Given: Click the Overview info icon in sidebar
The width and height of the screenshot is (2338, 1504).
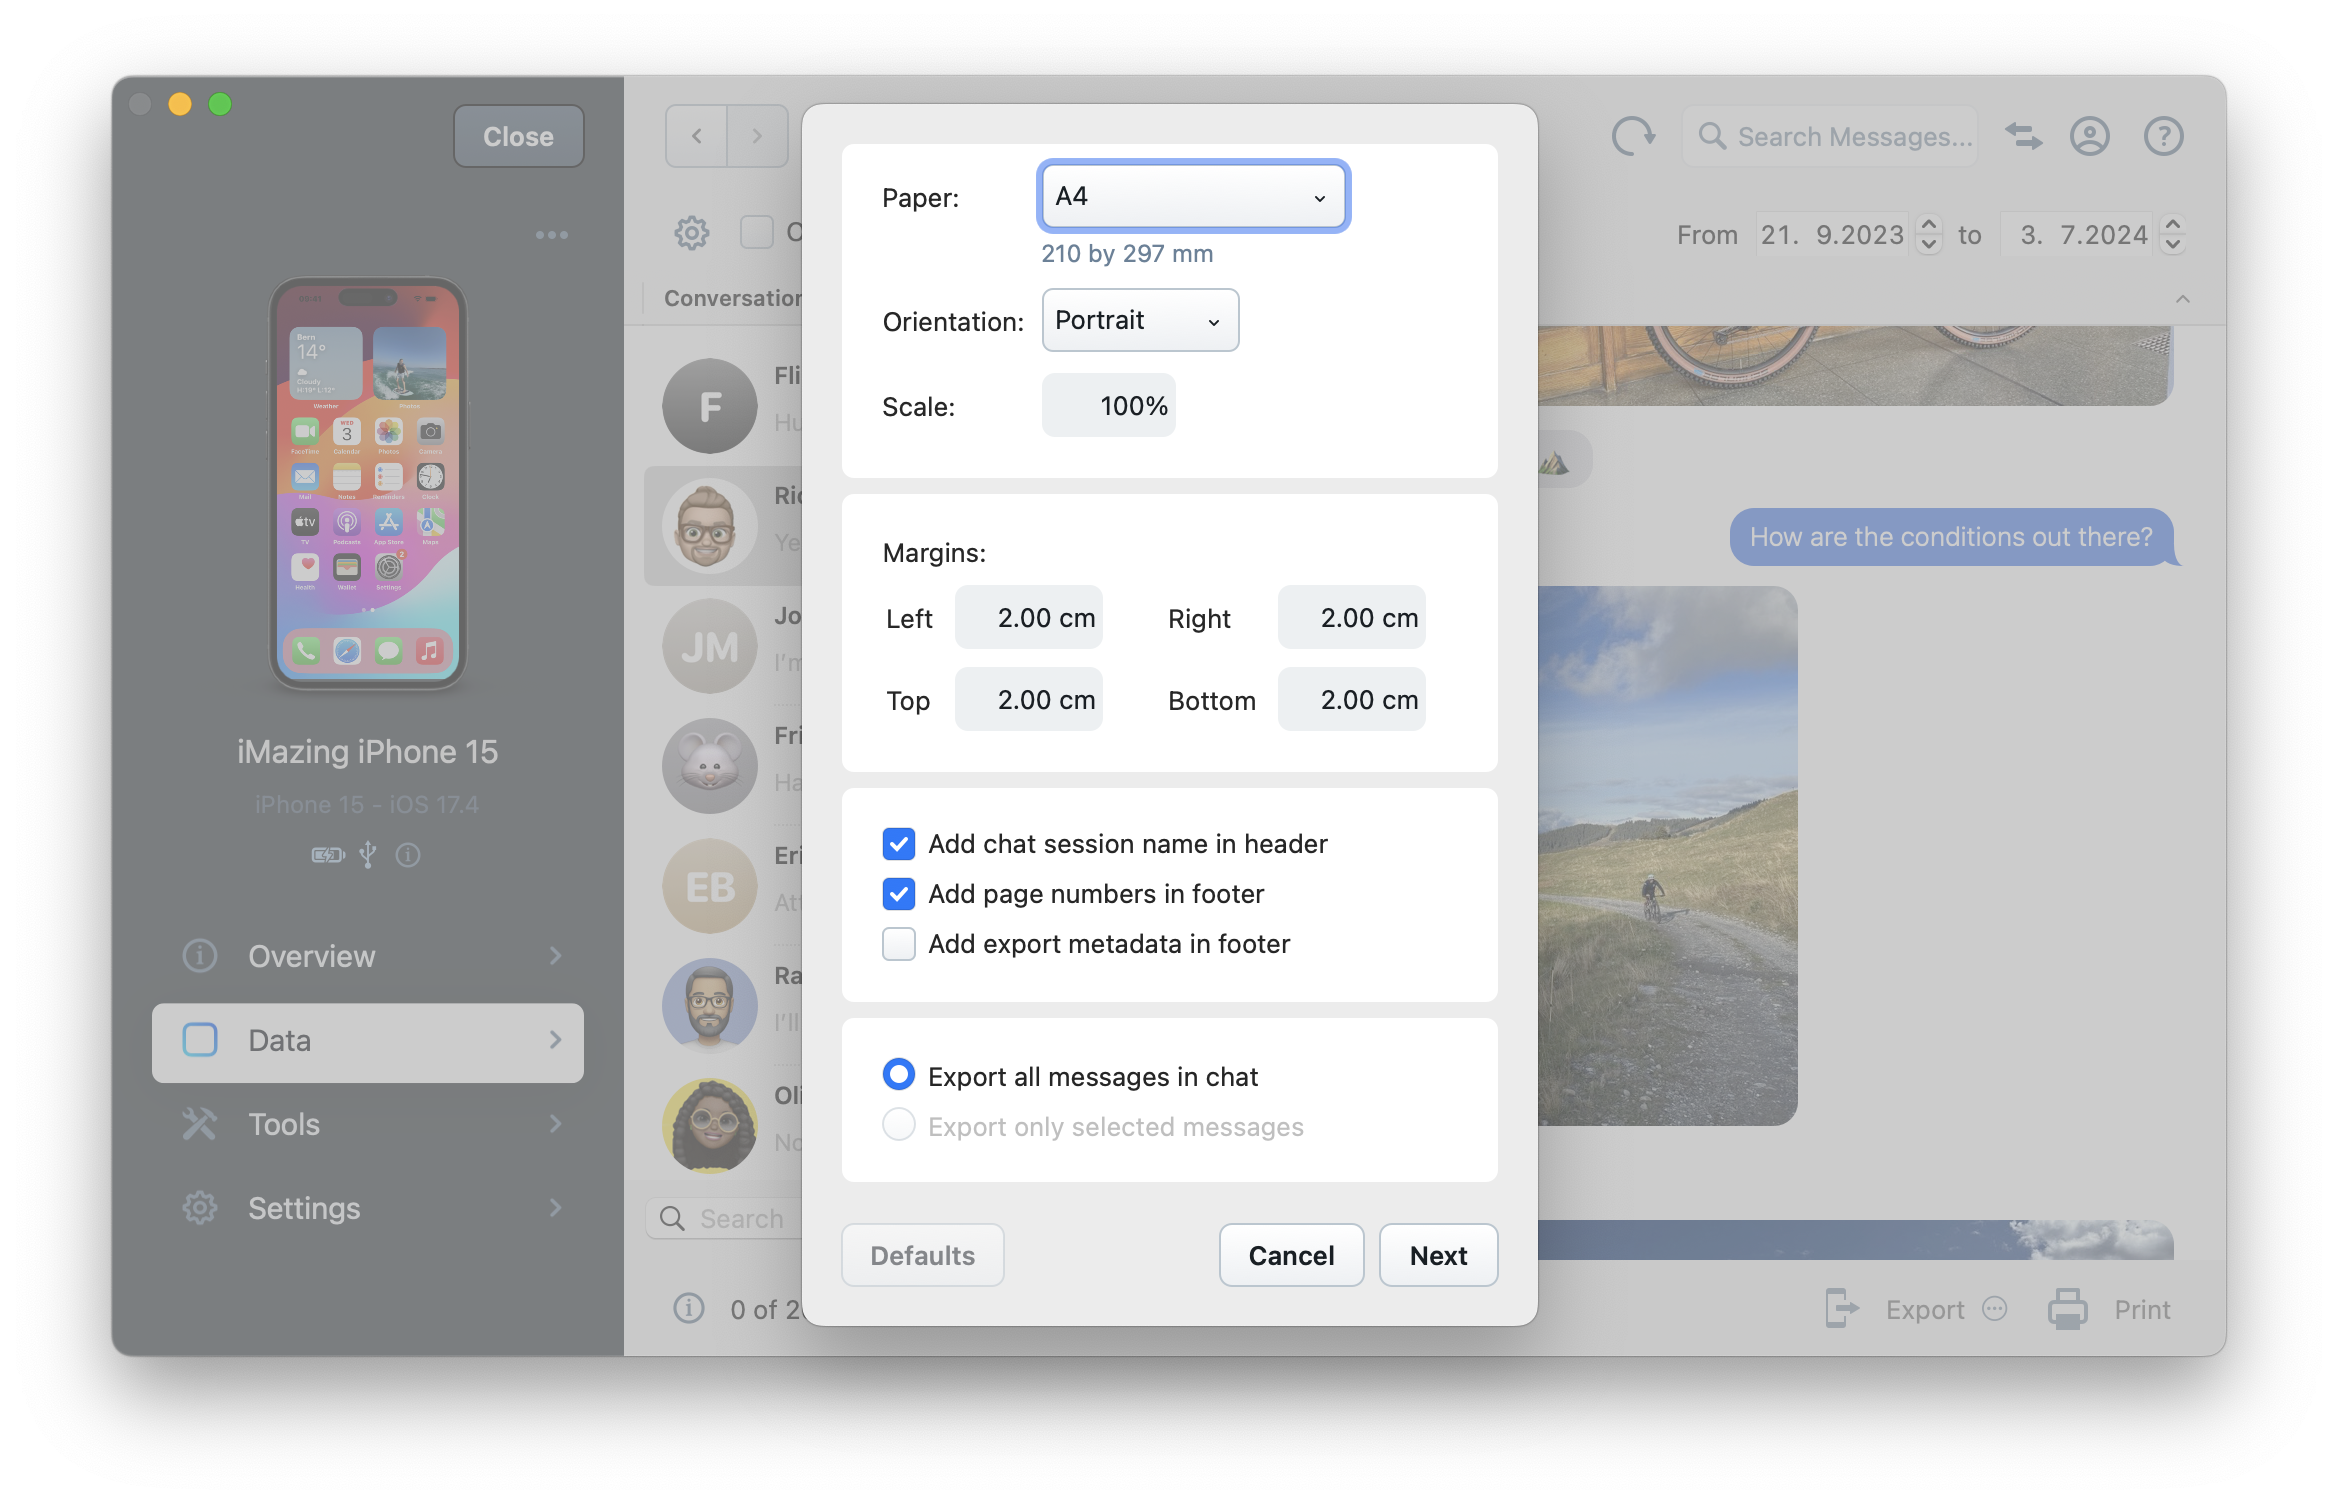Looking at the screenshot, I should tap(200, 956).
